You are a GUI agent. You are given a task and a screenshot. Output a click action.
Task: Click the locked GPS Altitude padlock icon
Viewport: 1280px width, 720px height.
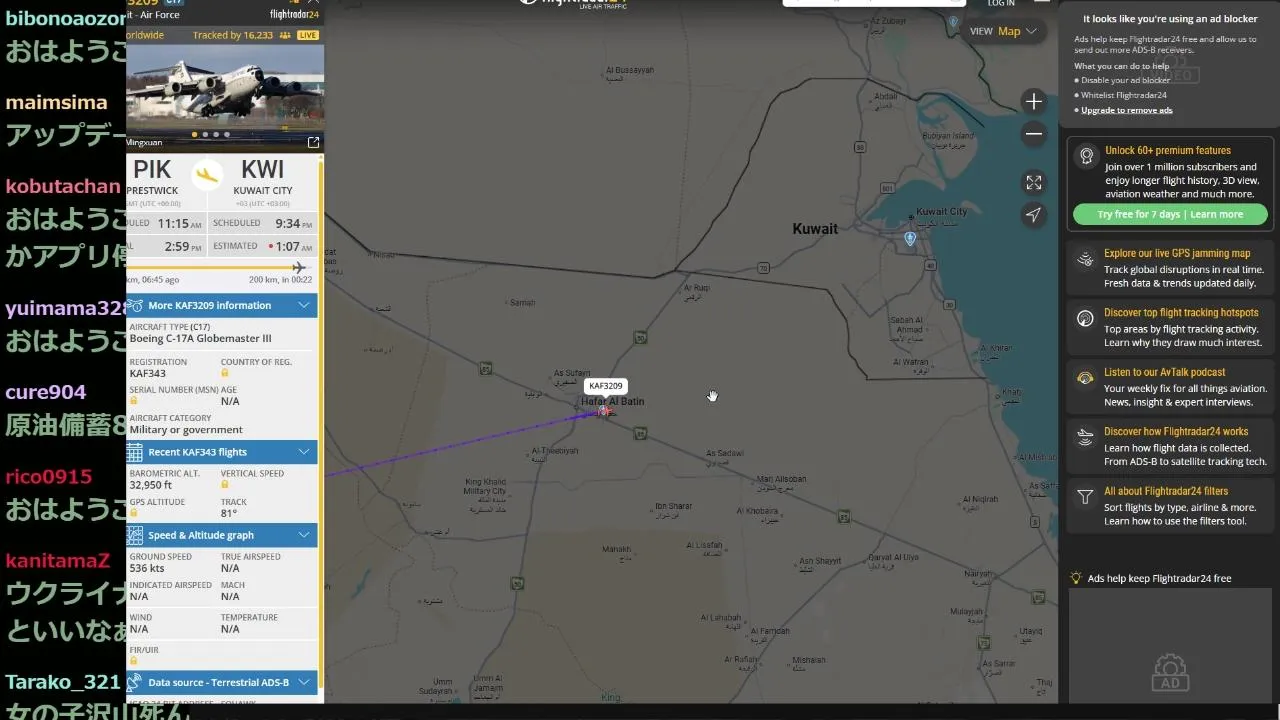pyautogui.click(x=134, y=513)
